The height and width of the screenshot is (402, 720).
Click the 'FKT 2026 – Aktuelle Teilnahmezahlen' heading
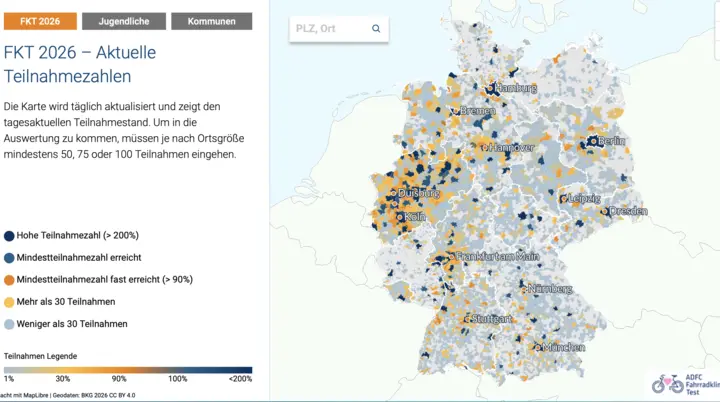[x=80, y=64]
